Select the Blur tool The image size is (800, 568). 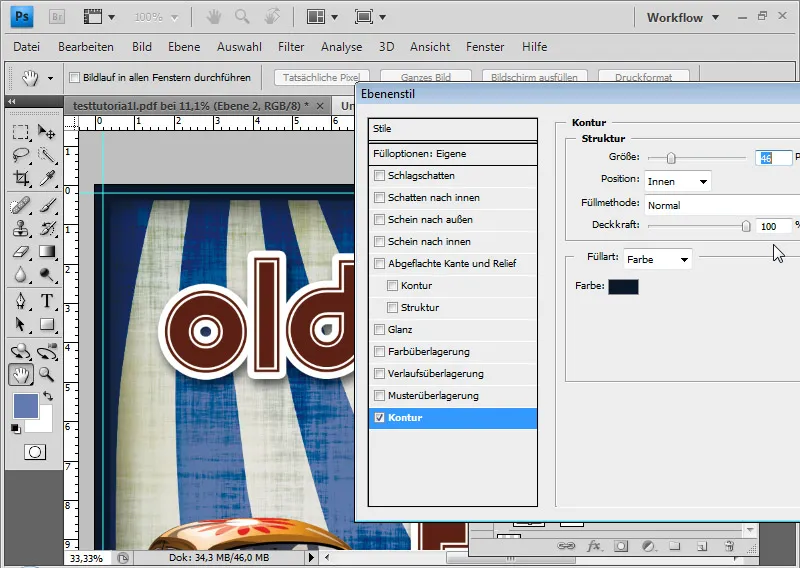coord(21,275)
